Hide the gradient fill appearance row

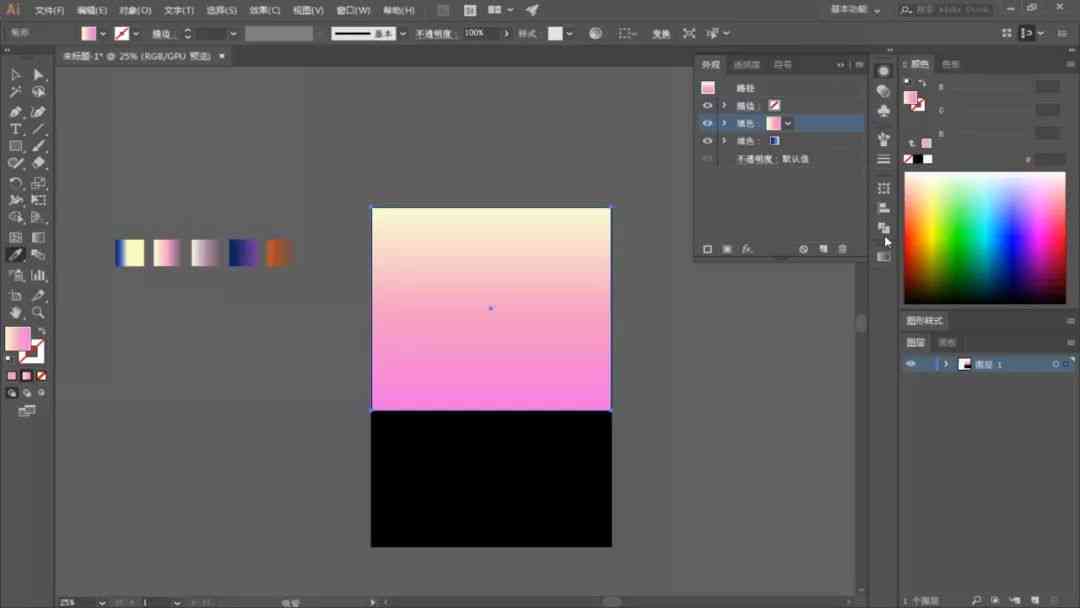(707, 123)
